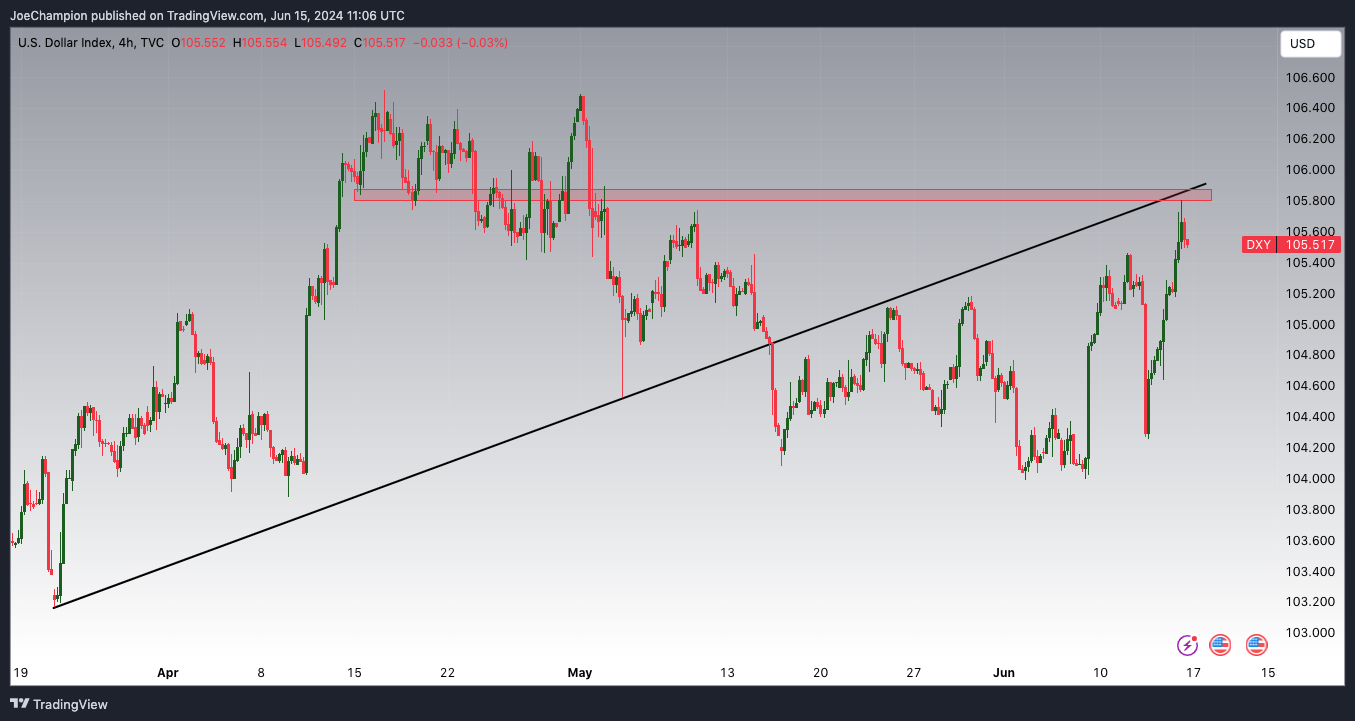The width and height of the screenshot is (1355, 721).
Task: Click the 103.800 price axis label
Action: pos(1310,510)
